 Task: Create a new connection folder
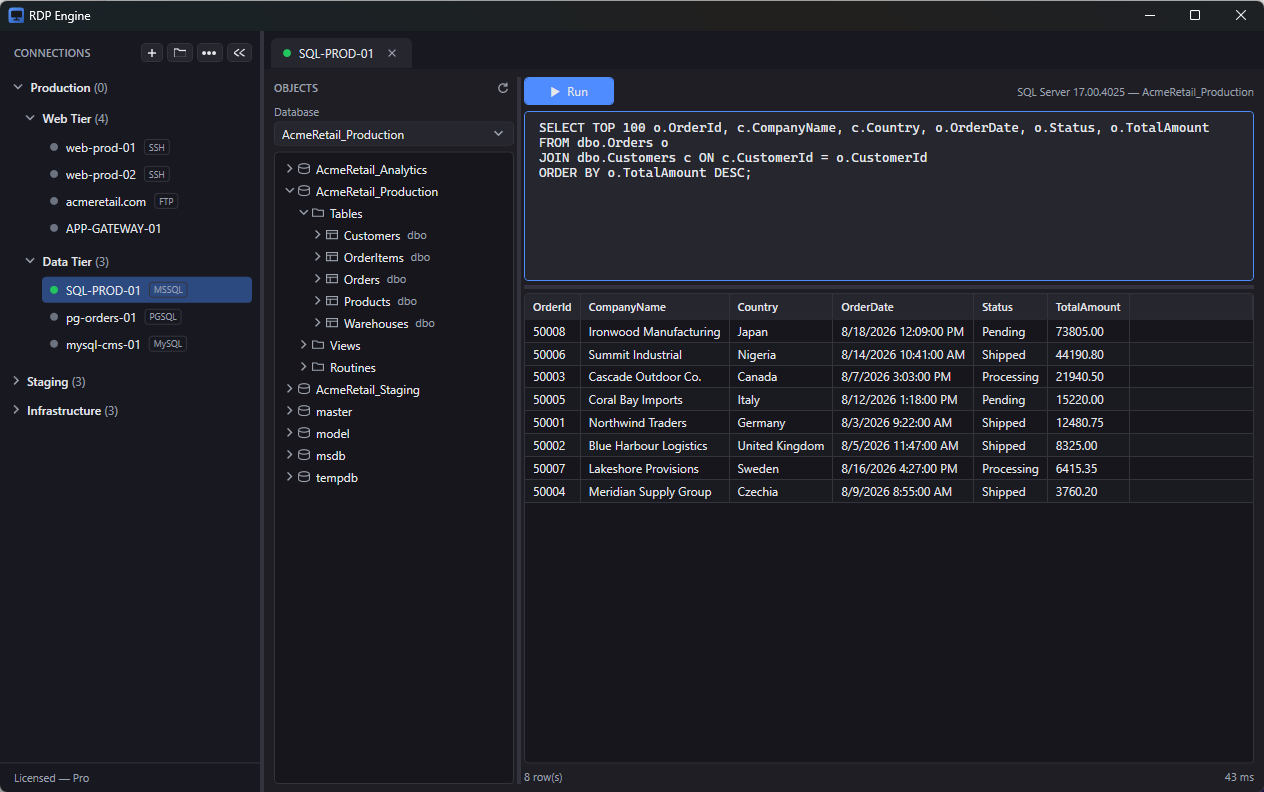[180, 53]
